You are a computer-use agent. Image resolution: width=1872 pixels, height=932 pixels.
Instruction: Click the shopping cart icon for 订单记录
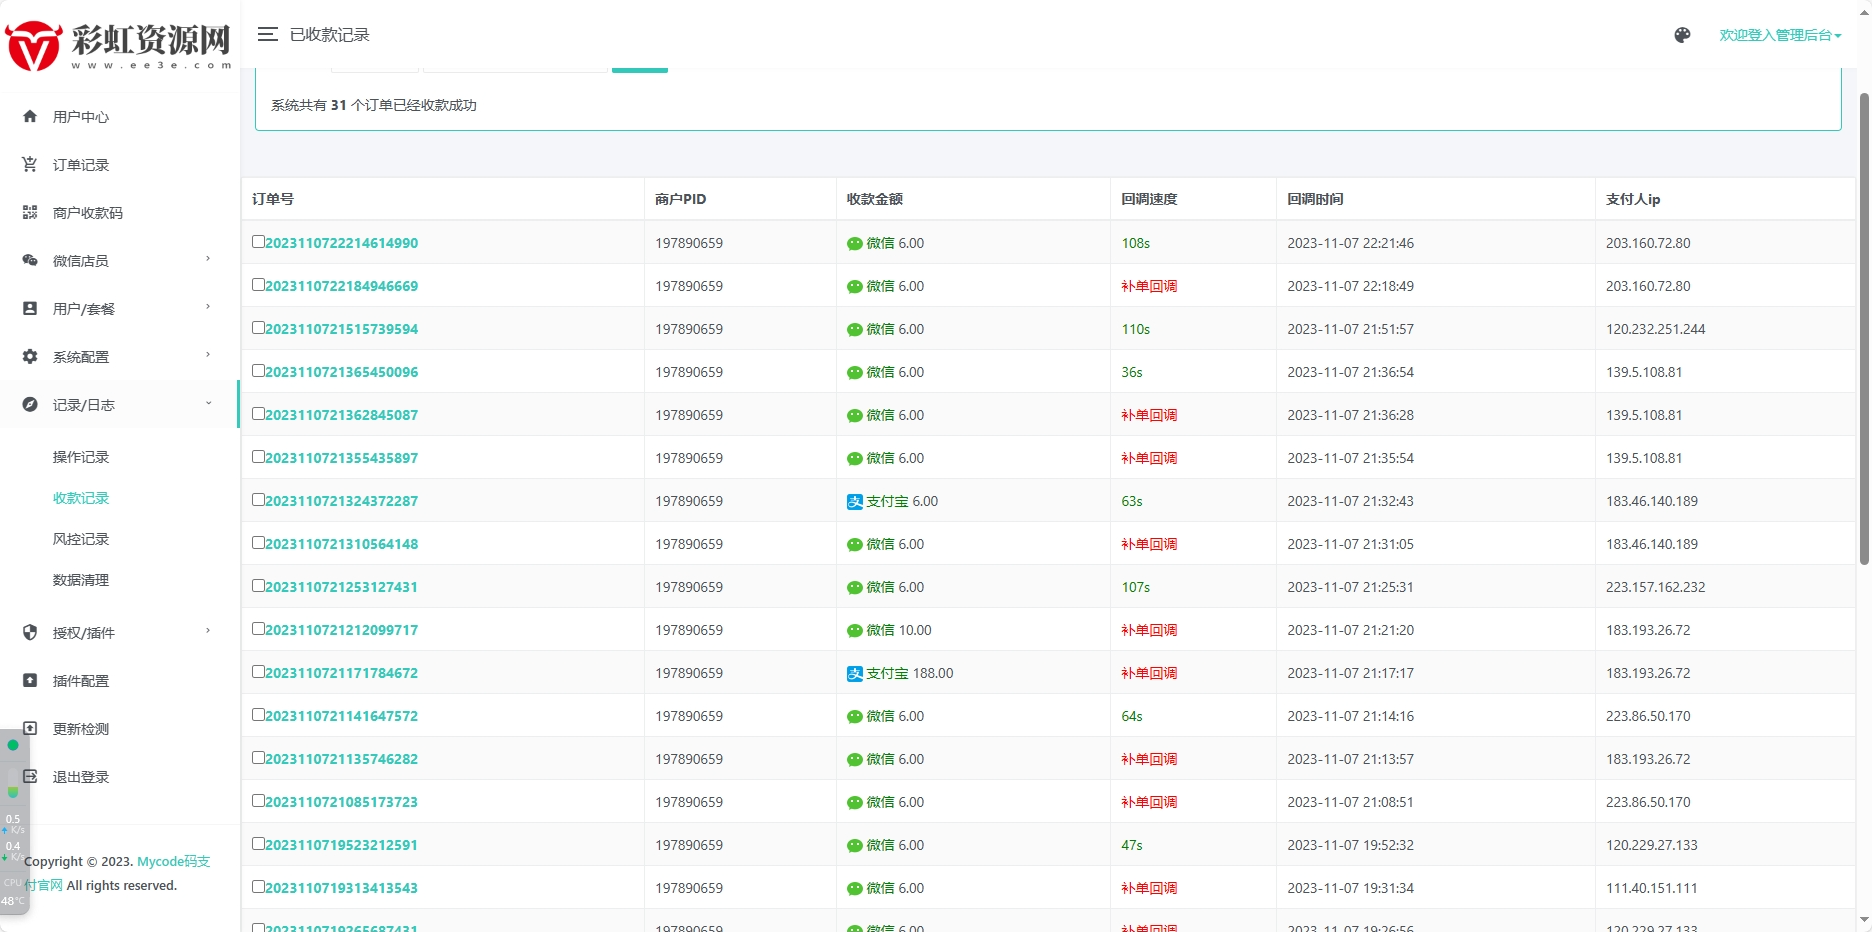coord(30,165)
